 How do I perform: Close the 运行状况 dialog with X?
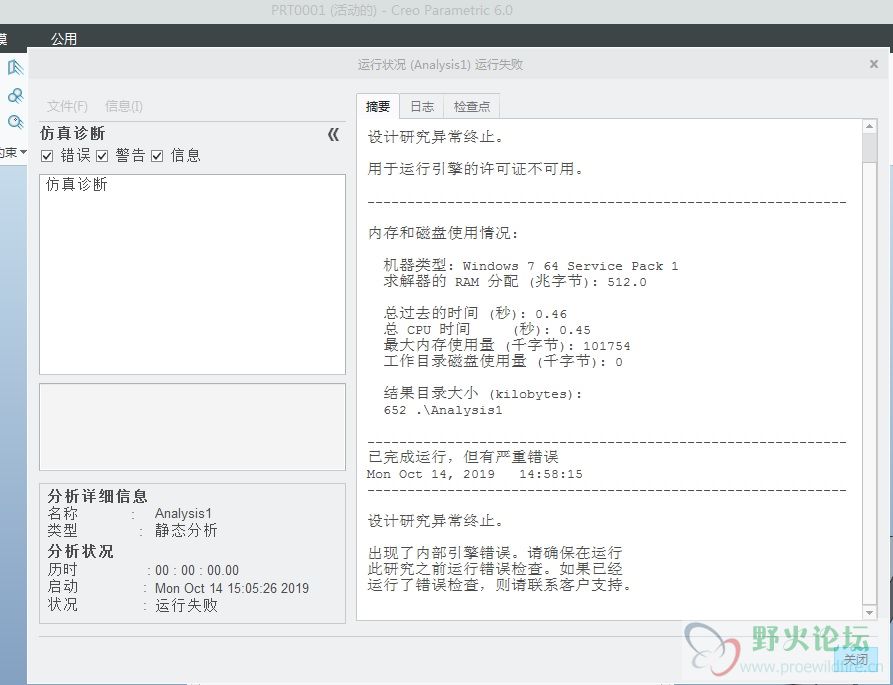874,64
